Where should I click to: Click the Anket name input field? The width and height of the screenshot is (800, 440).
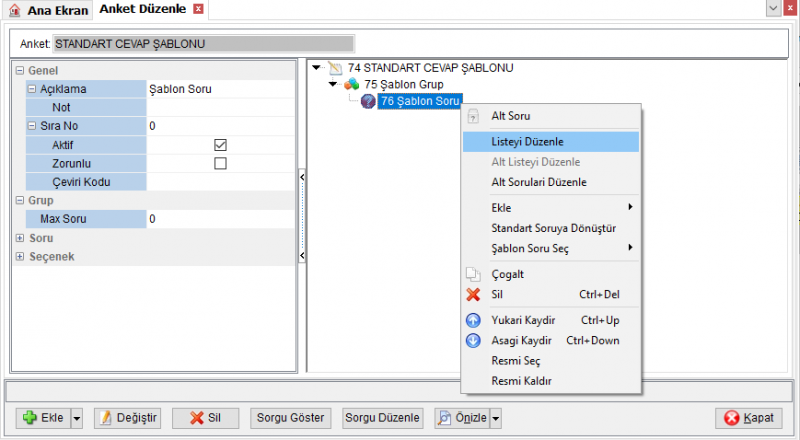204,44
